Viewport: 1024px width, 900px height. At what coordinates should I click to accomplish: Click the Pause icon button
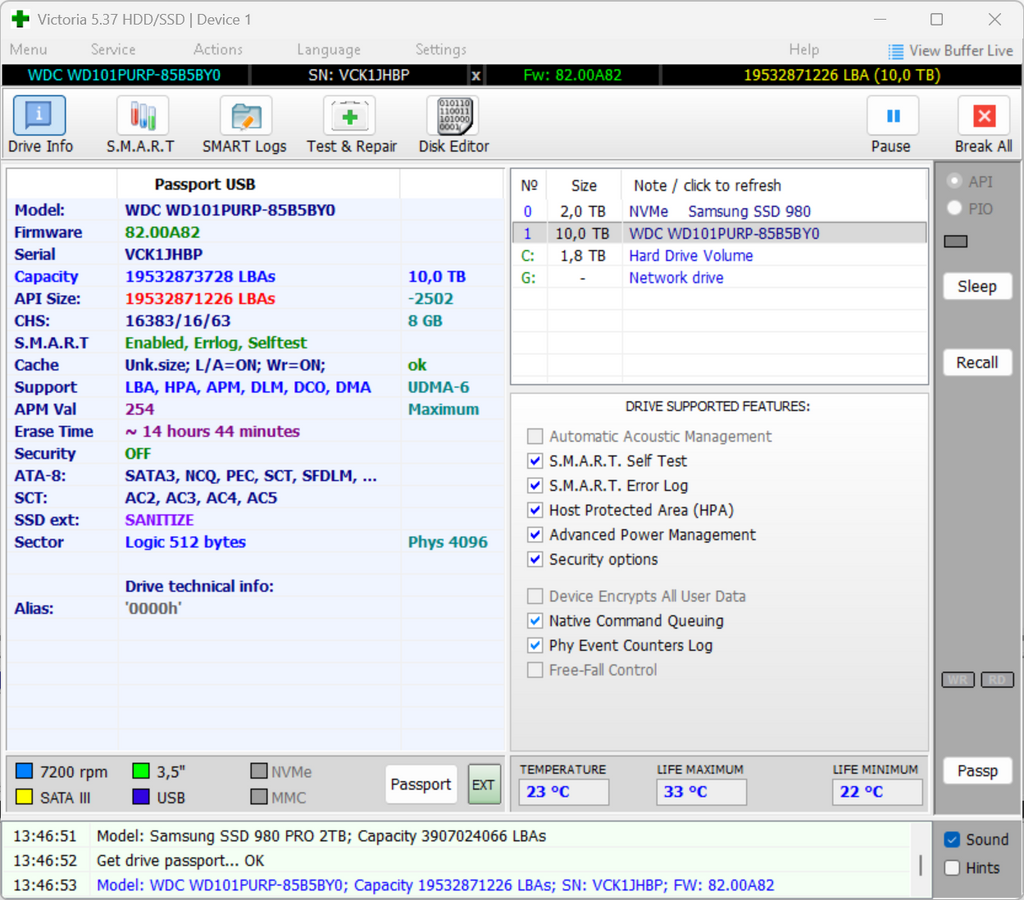click(893, 116)
